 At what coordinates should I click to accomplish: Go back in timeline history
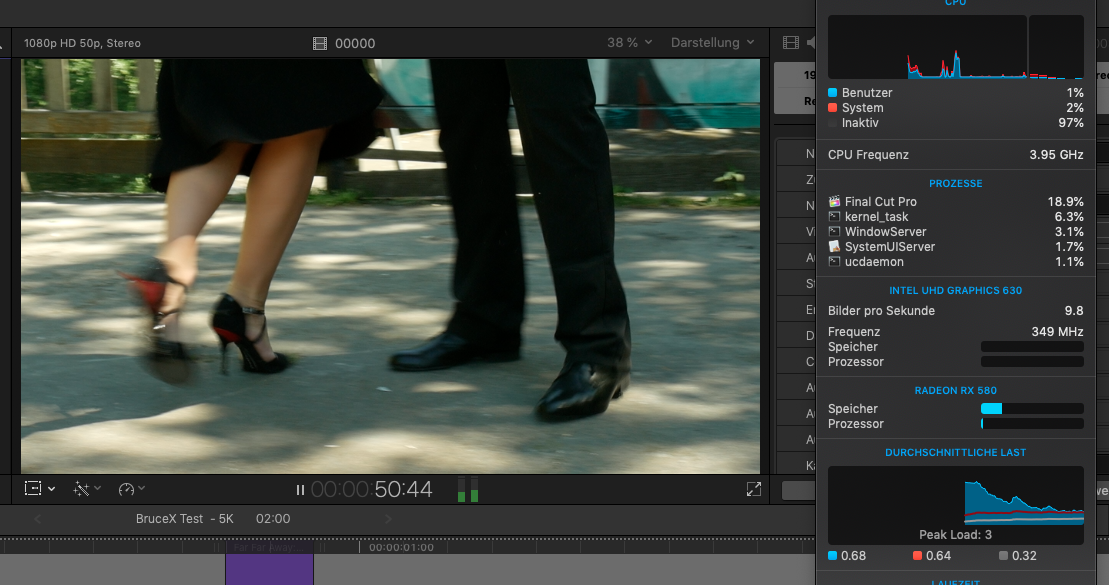pos(38,519)
